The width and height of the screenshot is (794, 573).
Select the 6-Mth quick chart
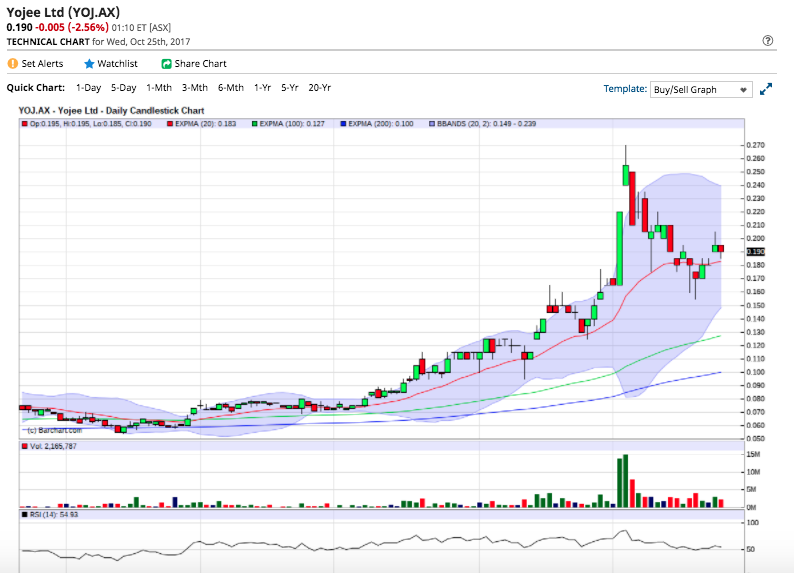pos(231,88)
